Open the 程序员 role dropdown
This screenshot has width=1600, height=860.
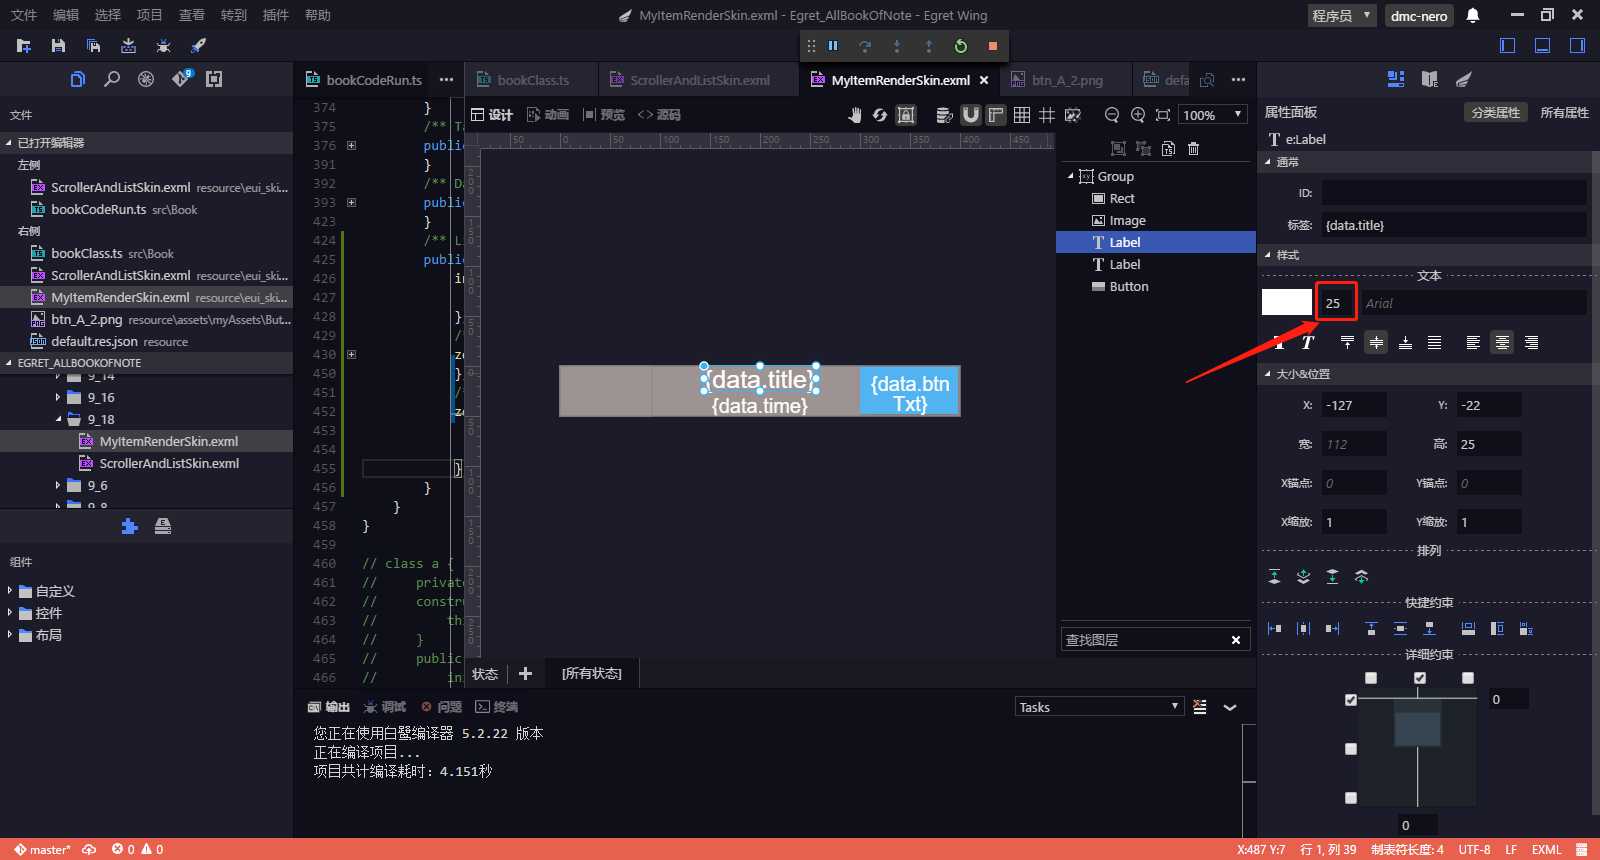coord(1342,15)
